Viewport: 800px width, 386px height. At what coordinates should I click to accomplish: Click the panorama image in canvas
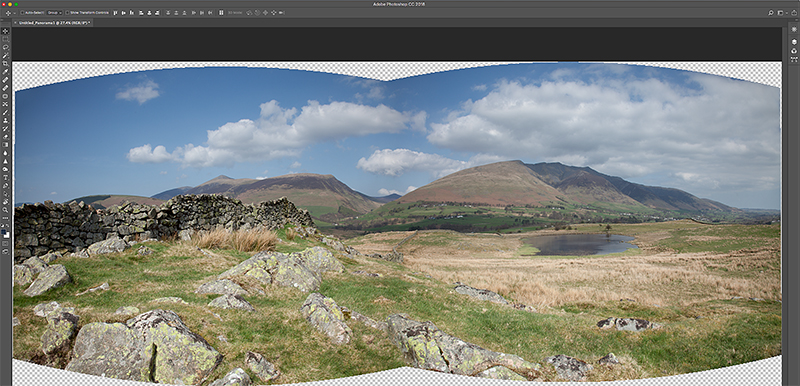397,224
